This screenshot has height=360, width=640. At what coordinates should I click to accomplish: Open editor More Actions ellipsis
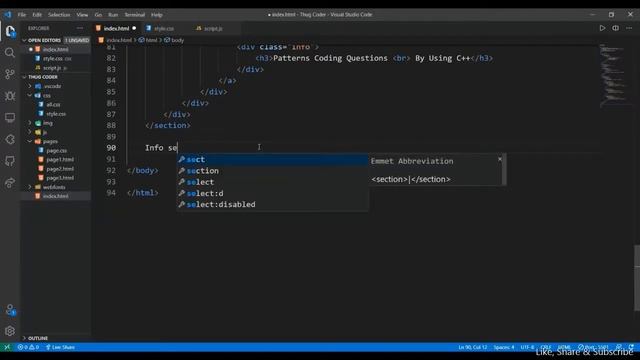629,28
